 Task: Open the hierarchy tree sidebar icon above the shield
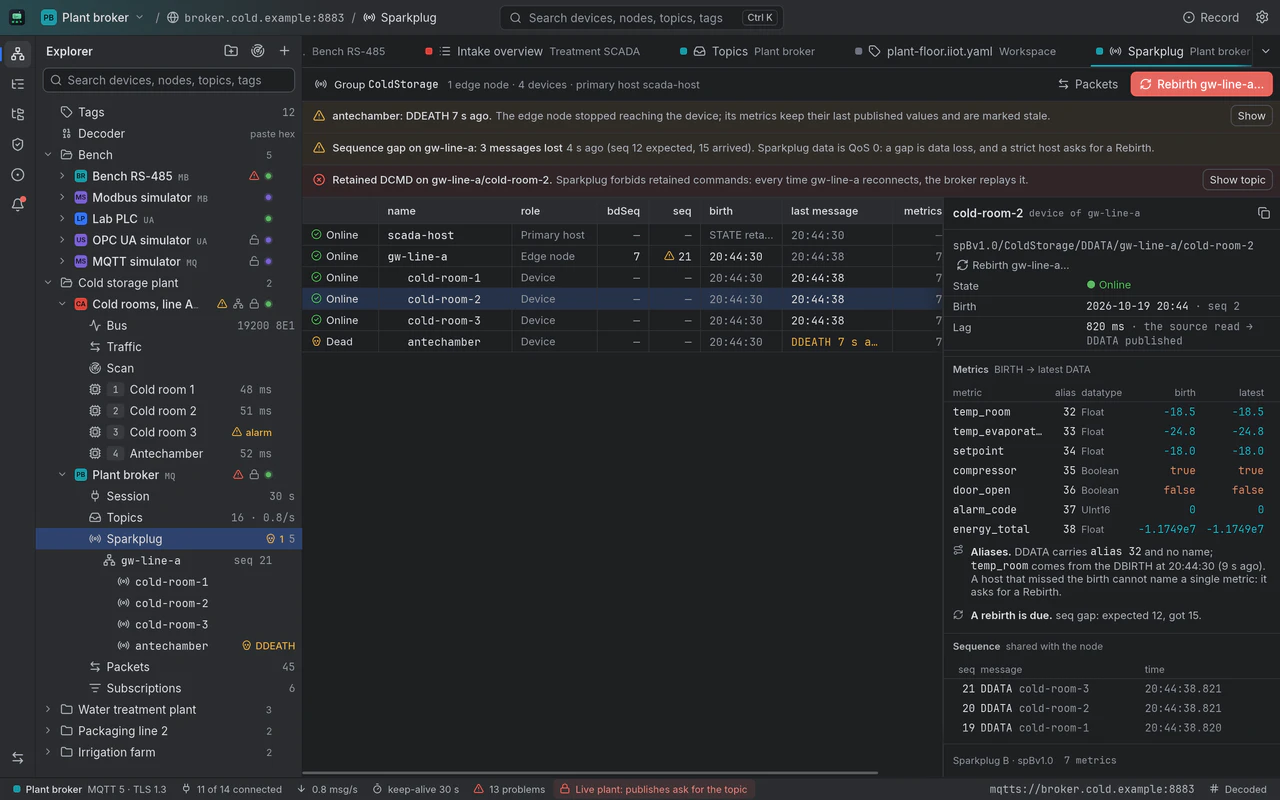point(18,114)
